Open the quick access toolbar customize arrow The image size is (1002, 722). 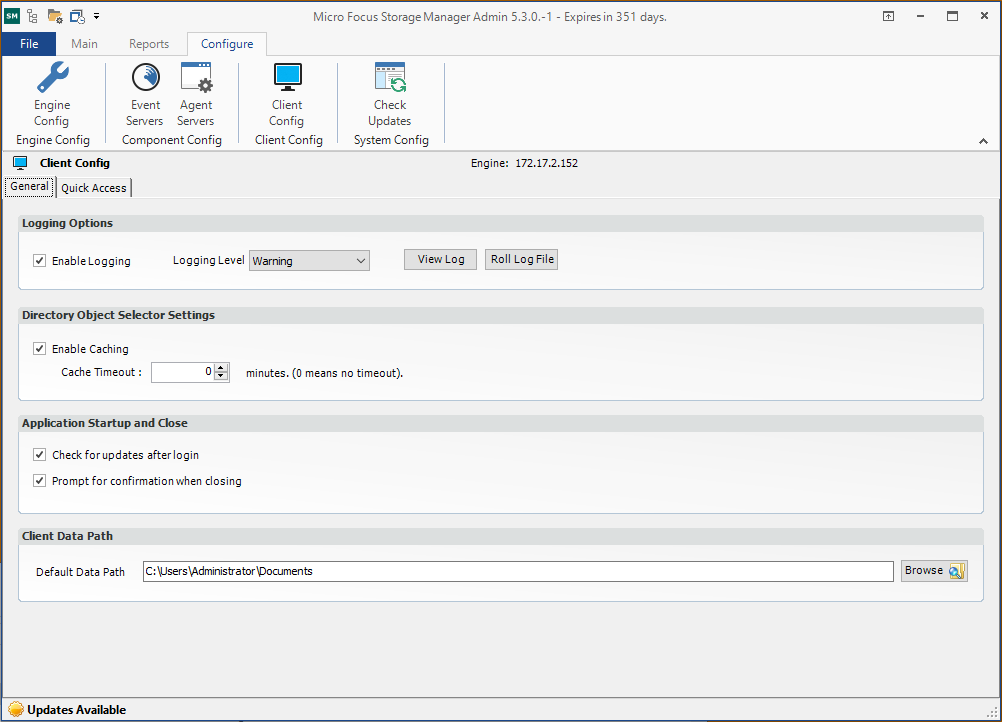pos(96,16)
